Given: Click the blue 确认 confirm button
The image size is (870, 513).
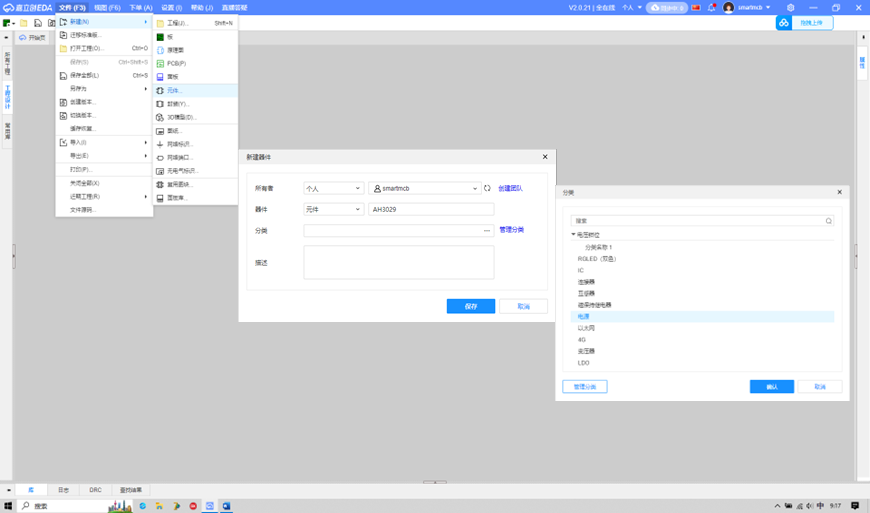Looking at the screenshot, I should pyautogui.click(x=772, y=387).
